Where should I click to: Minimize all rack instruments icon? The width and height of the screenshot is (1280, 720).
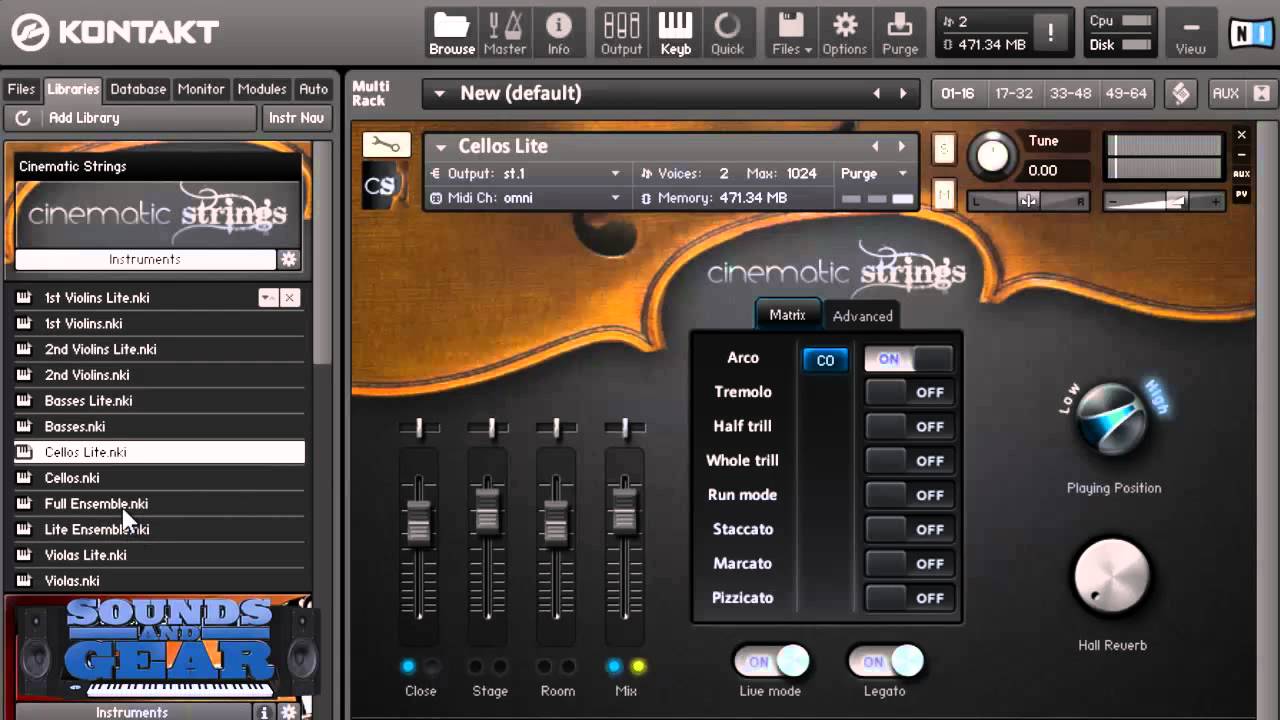(x=1261, y=93)
